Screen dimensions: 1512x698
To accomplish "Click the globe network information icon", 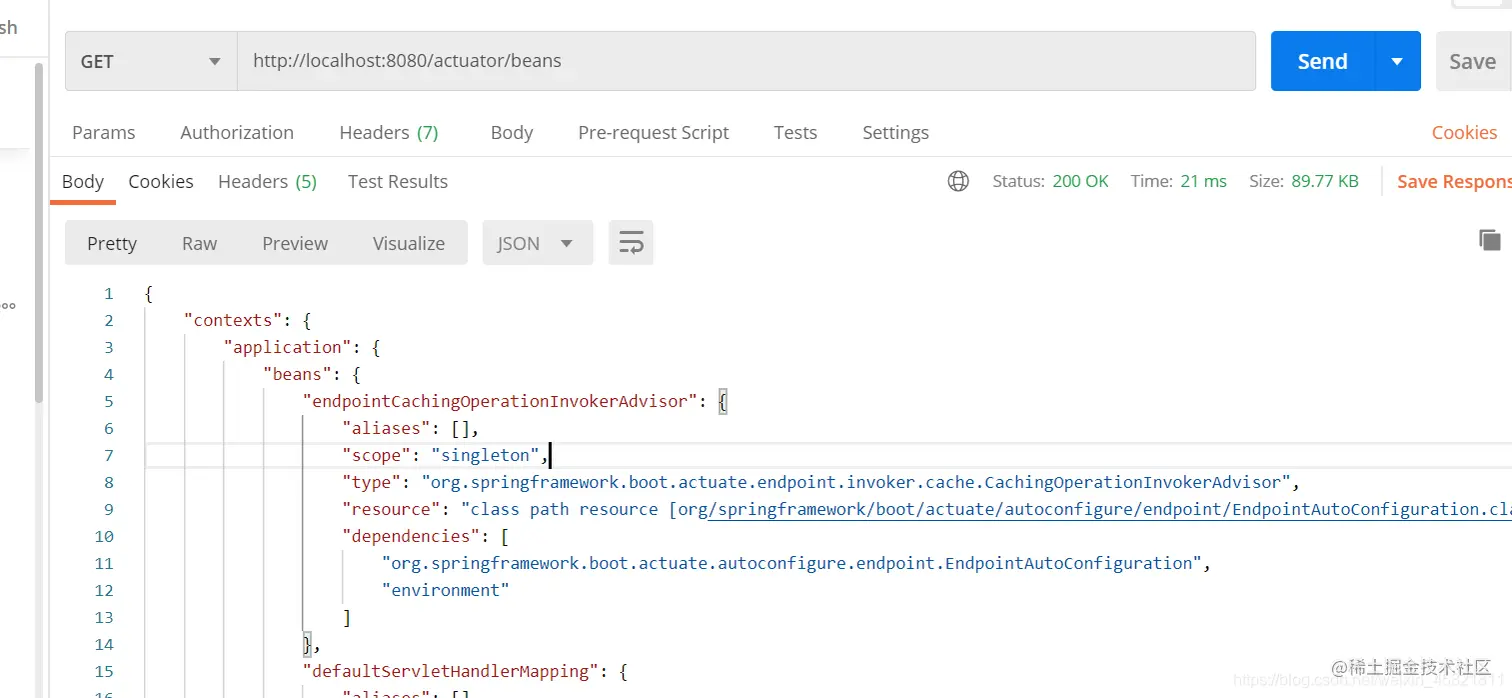I will point(958,181).
